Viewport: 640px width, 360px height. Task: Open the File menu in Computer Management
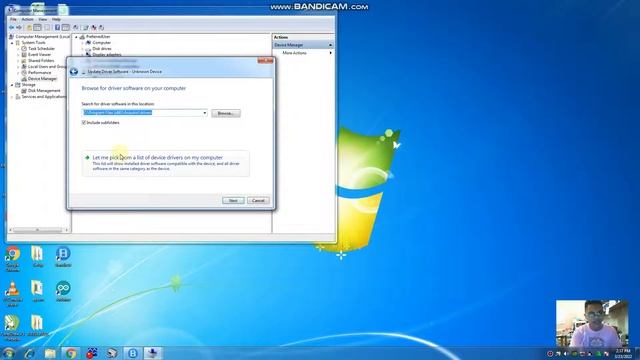13,19
